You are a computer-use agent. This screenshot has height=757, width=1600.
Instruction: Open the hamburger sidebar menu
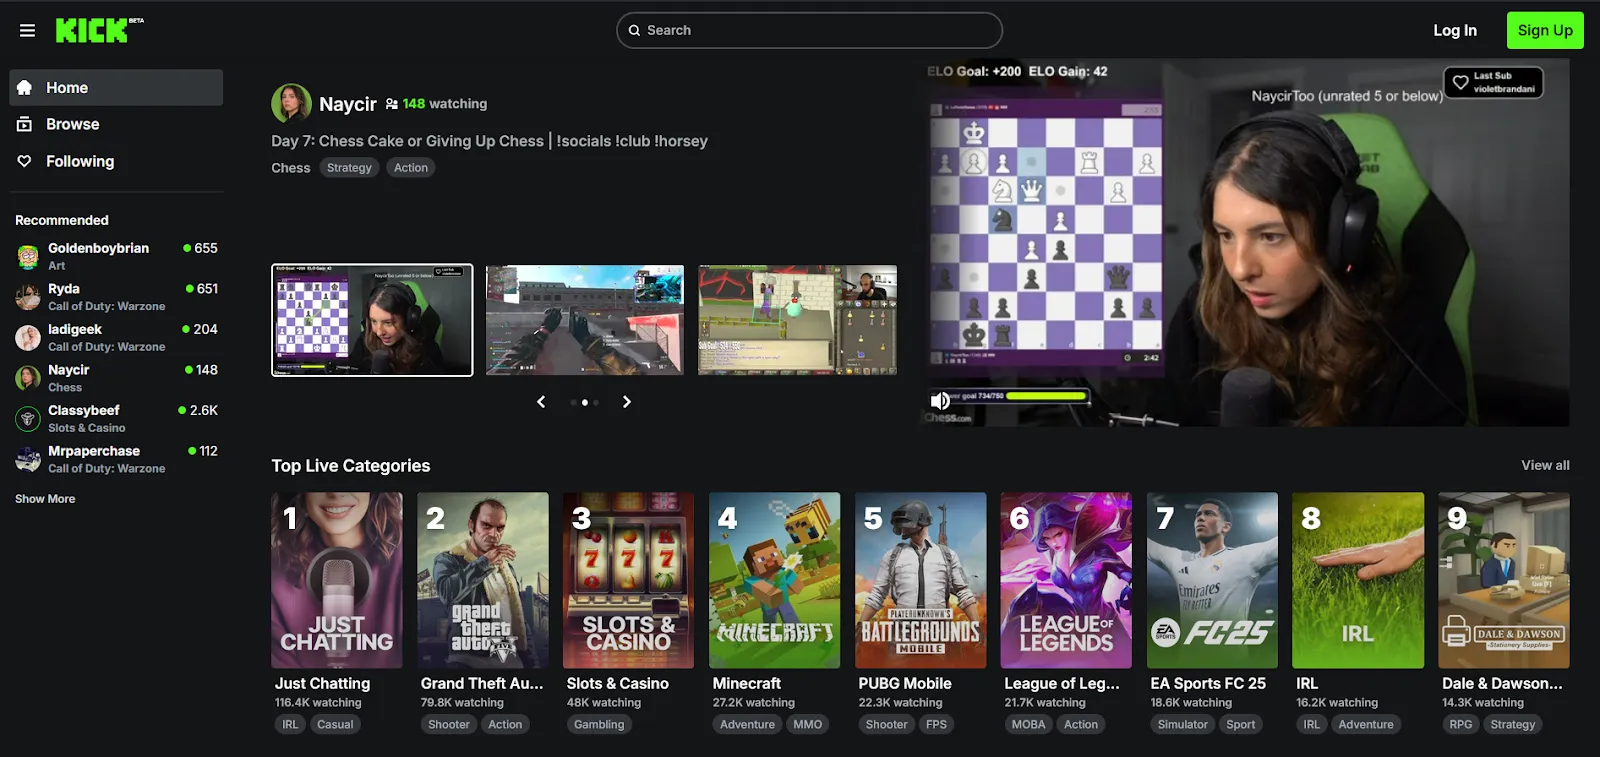pos(27,31)
